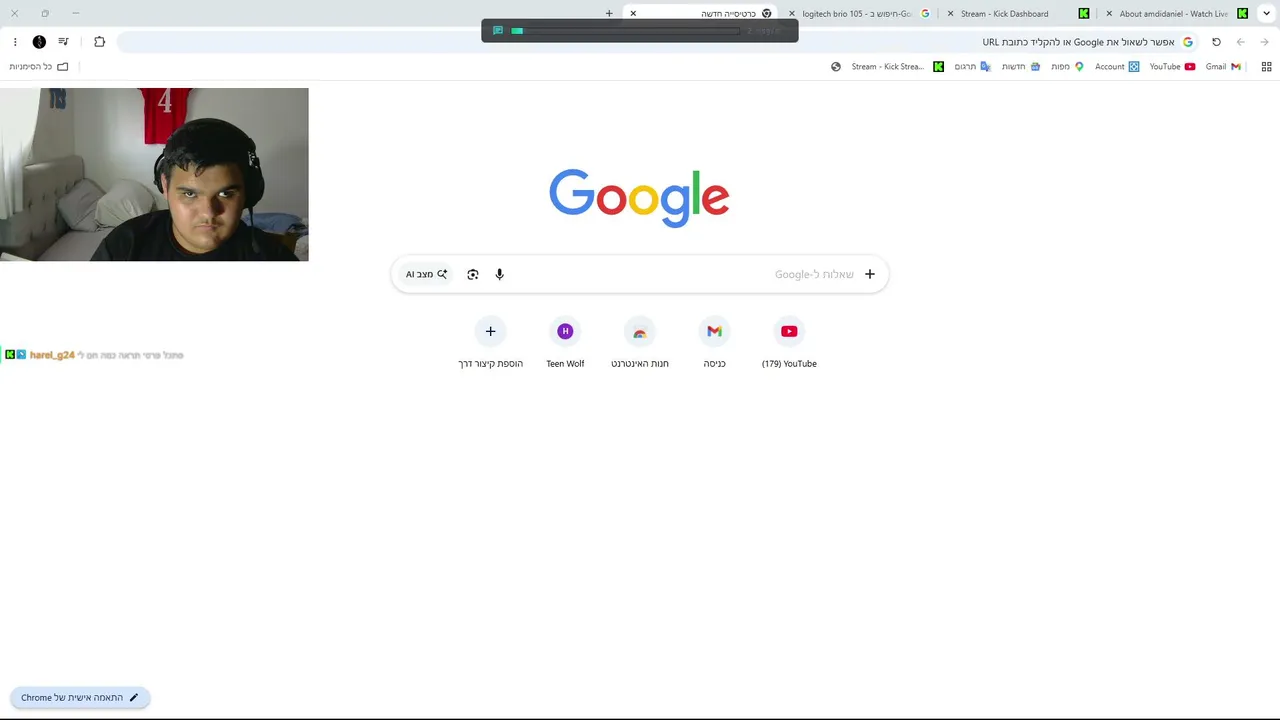Open the חנות האינטרנט web store shortcut
The width and height of the screenshot is (1280, 720).
pos(640,343)
